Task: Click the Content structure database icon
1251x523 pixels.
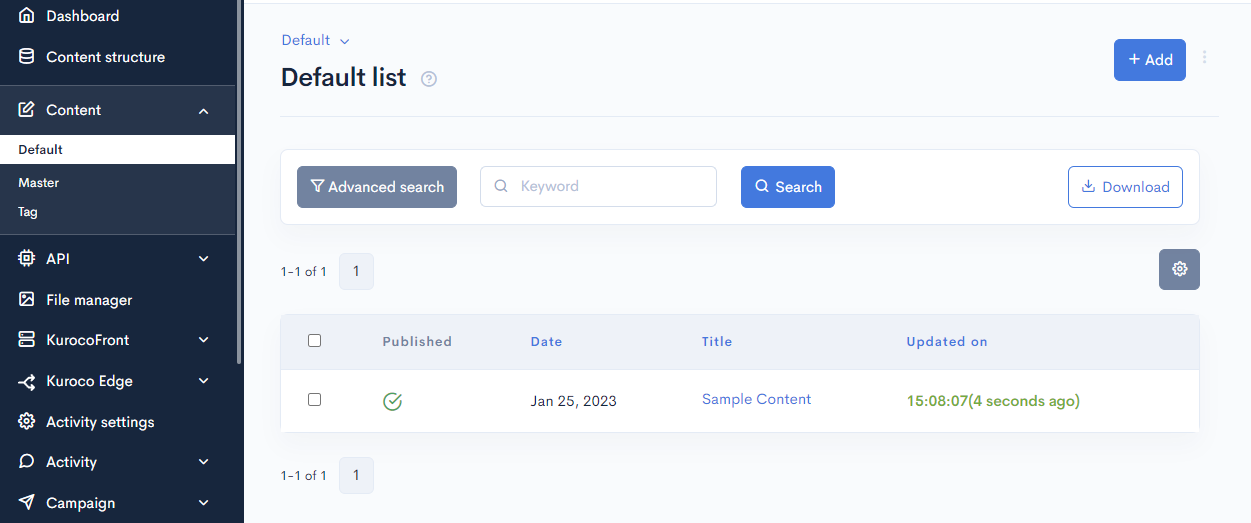Action: pos(27,57)
